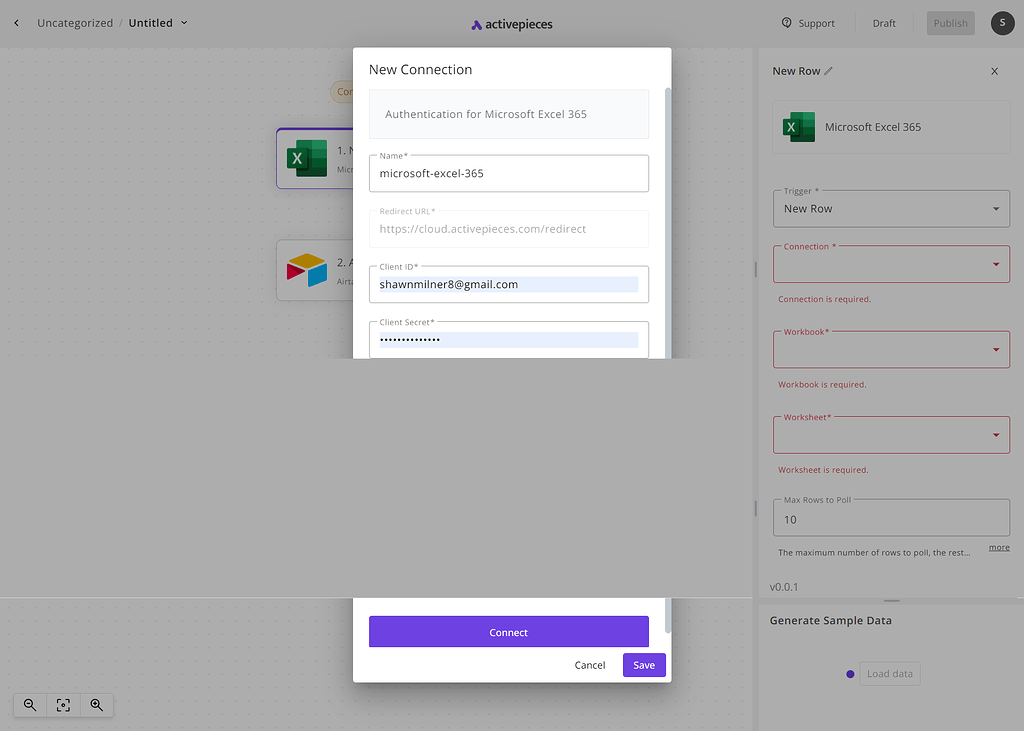This screenshot has width=1024, height=731.
Task: Click the back arrow icon
Action: pos(16,23)
